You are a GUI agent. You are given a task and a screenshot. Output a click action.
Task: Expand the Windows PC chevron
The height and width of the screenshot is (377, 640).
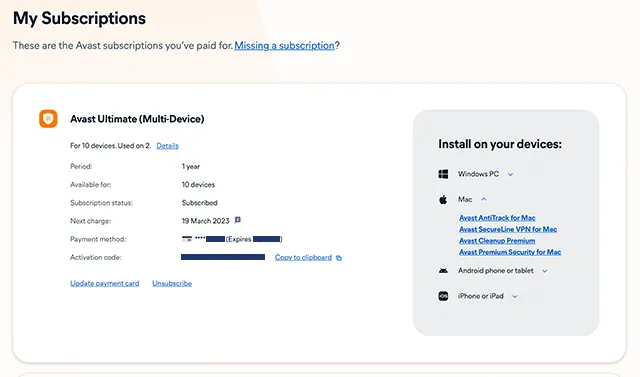point(510,175)
